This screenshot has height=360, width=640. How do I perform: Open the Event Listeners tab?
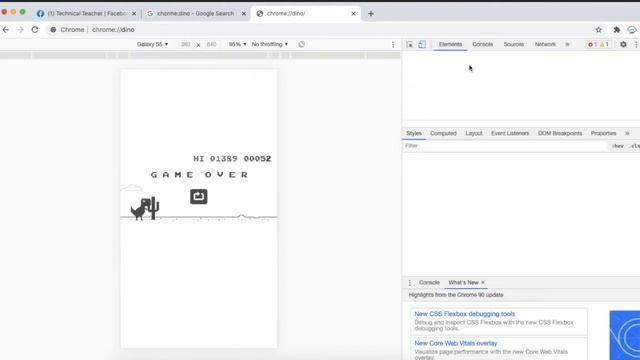point(510,133)
